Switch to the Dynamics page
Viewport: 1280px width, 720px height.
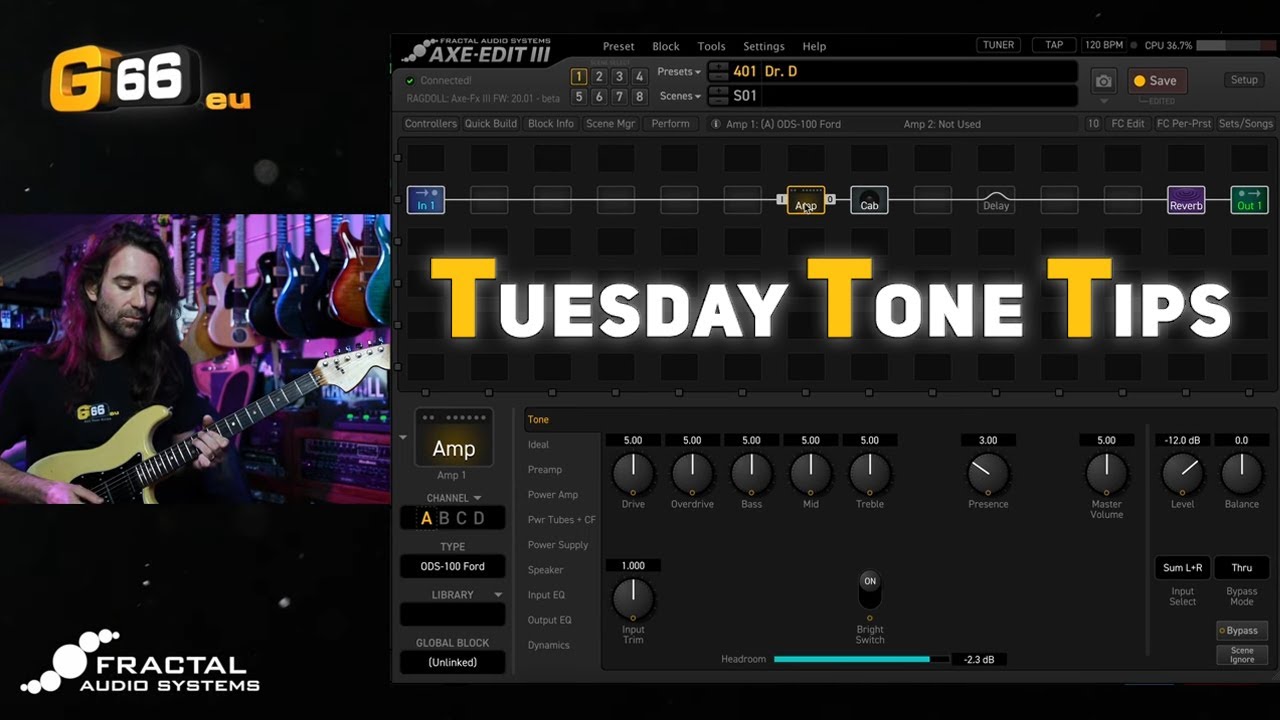549,645
